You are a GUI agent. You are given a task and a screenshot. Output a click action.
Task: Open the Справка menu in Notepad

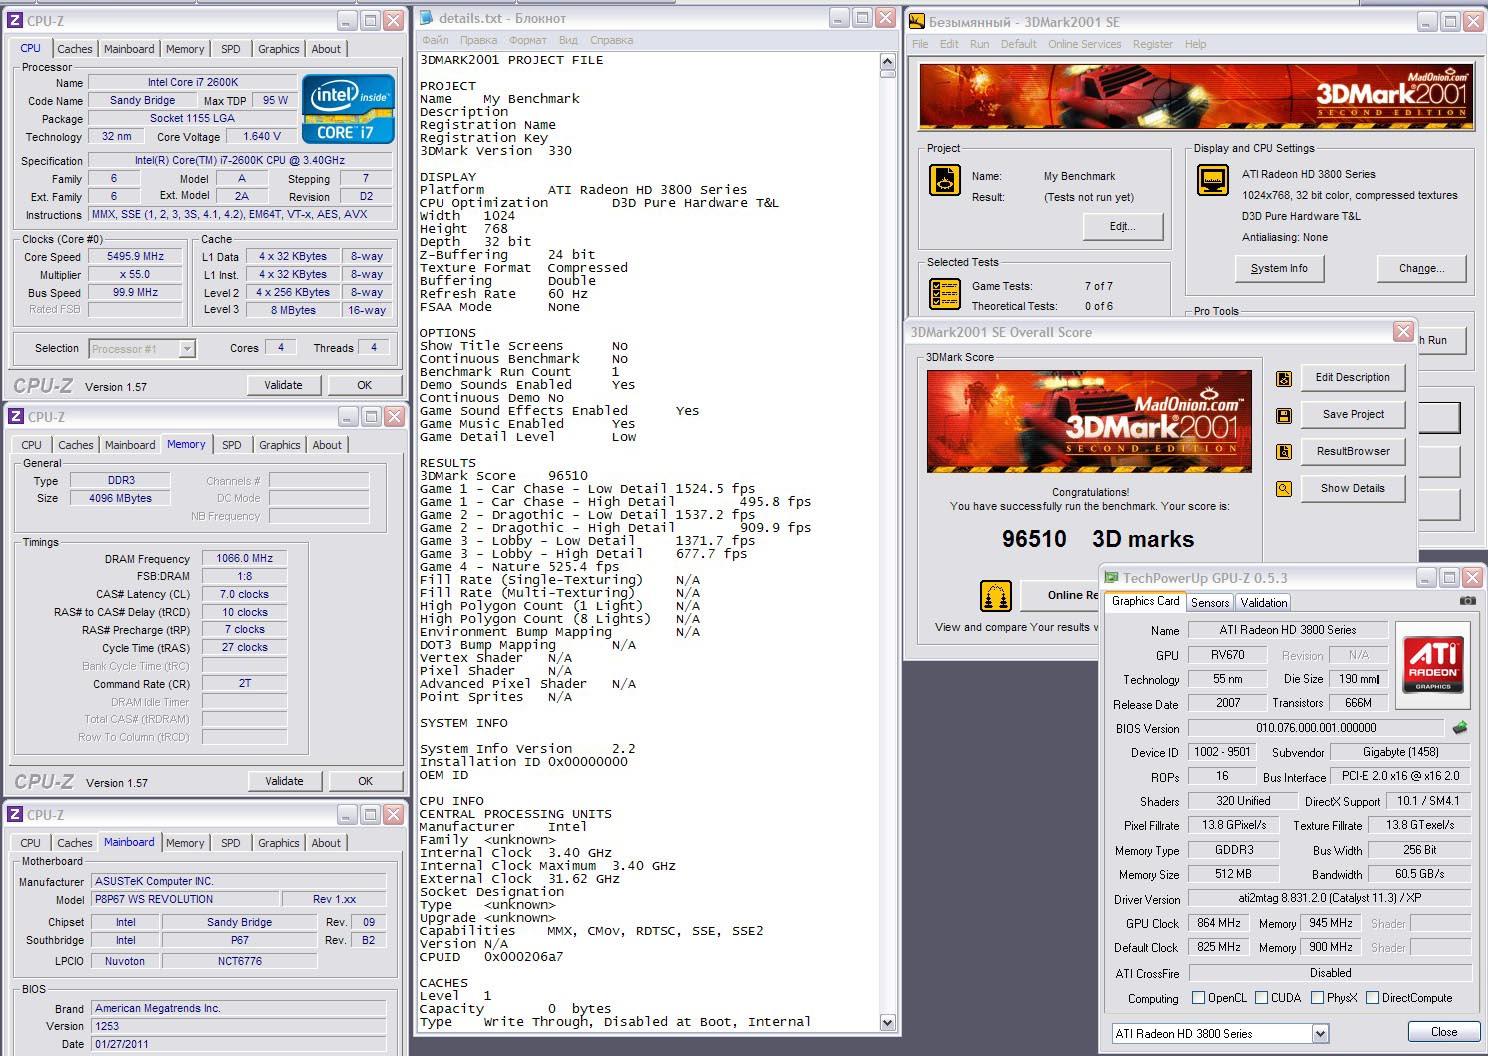[x=611, y=40]
